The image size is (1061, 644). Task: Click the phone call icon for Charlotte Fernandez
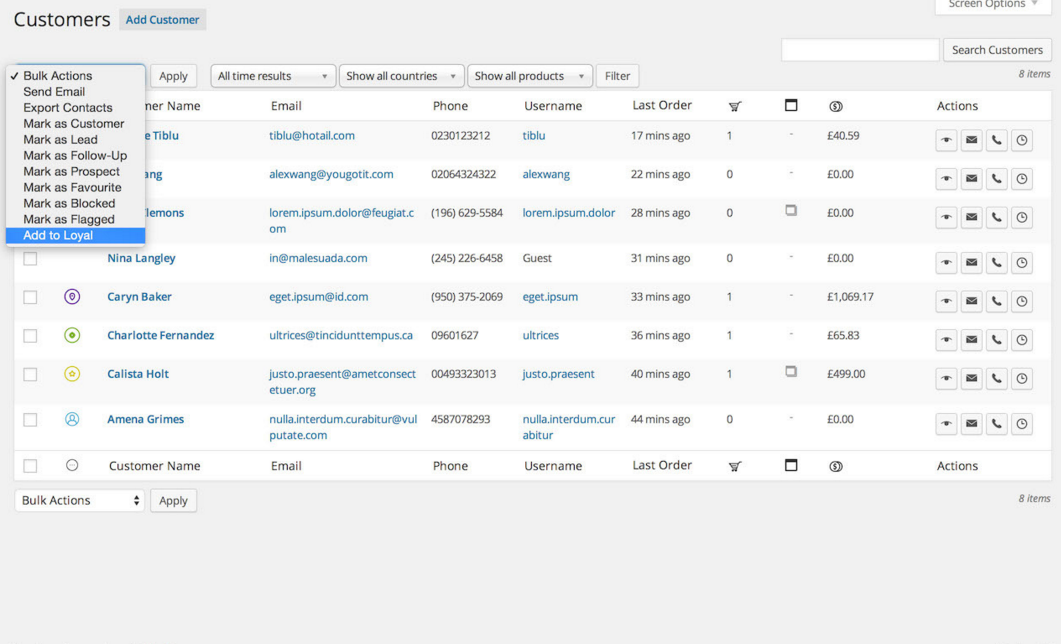click(x=996, y=340)
